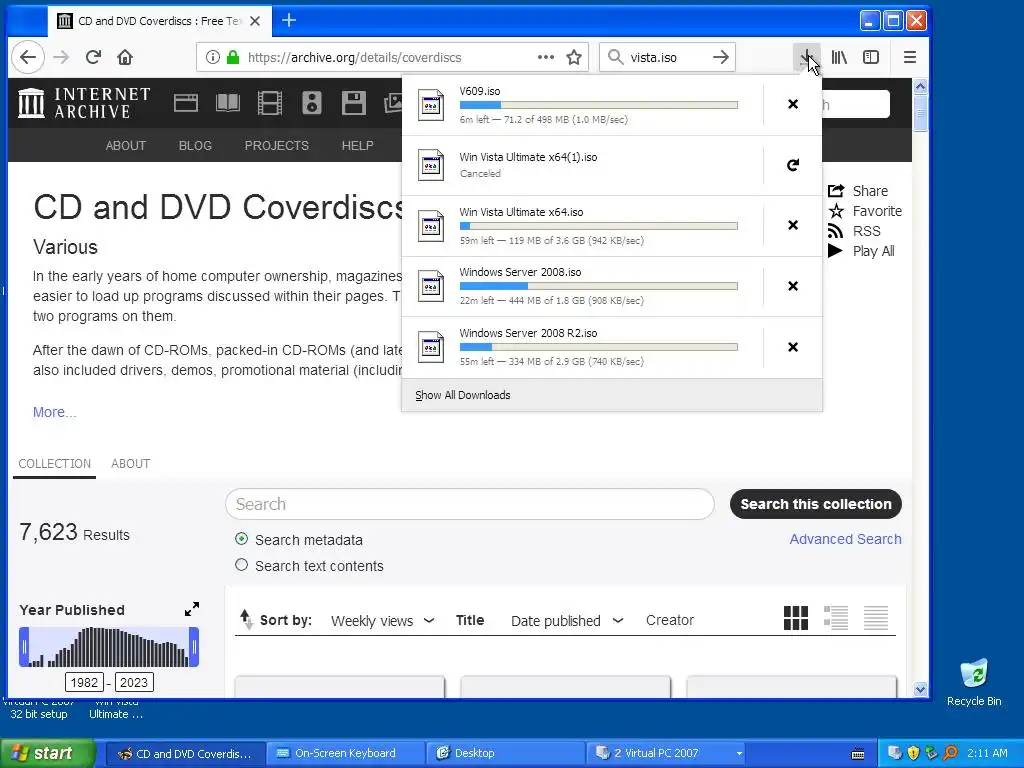Switch to detailed list view
Viewport: 1024px width, 768px height.
click(836, 618)
